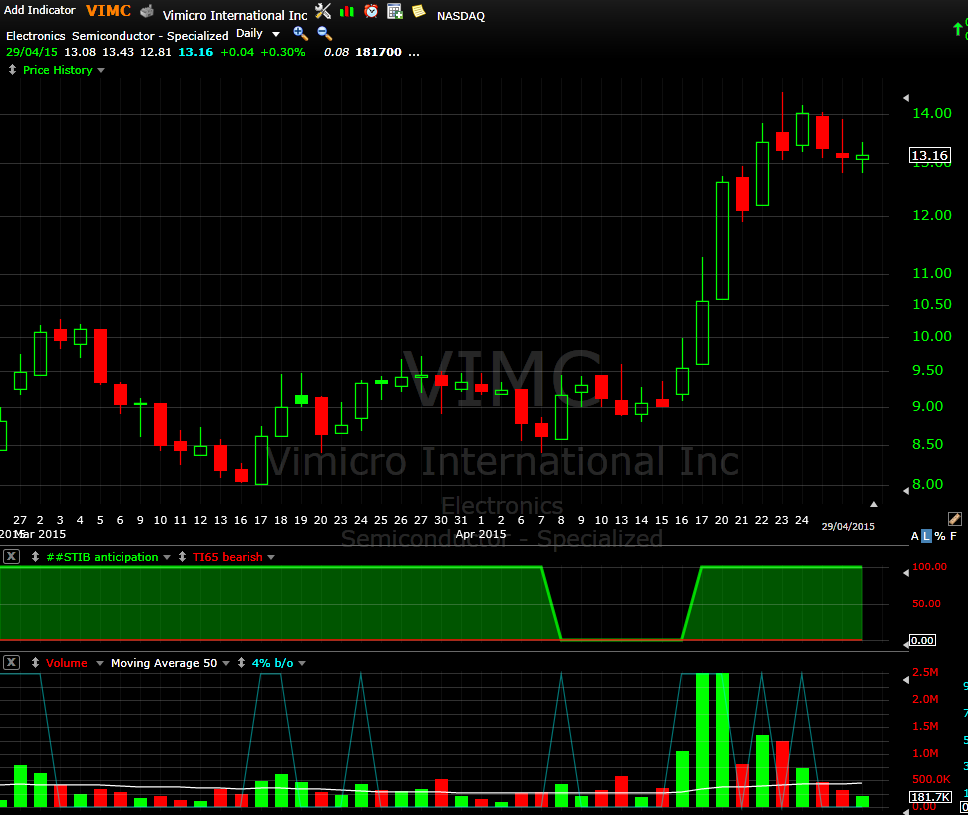Click reorder arrows beside ##STIB anticipation
The width and height of the screenshot is (968, 815).
[x=35, y=557]
